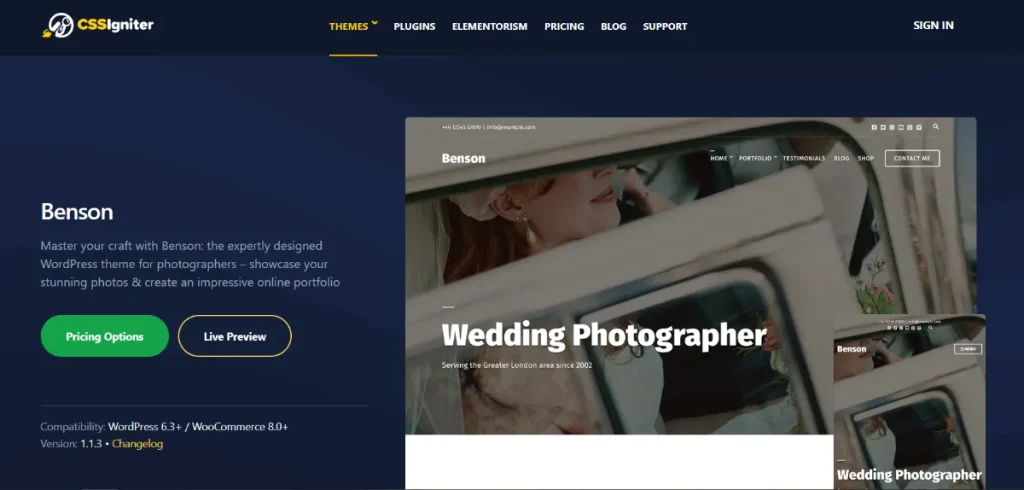The height and width of the screenshot is (490, 1024).
Task: Click the Live Preview button
Action: [x=234, y=337]
